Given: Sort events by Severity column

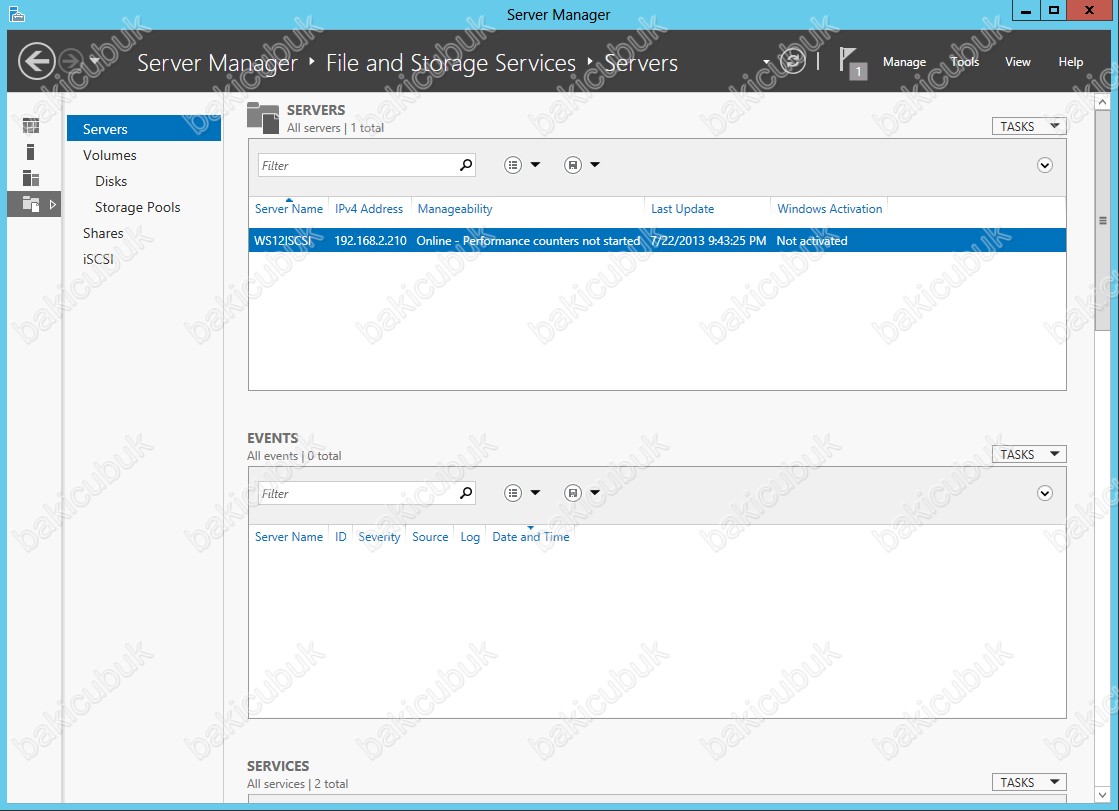Looking at the screenshot, I should point(379,537).
